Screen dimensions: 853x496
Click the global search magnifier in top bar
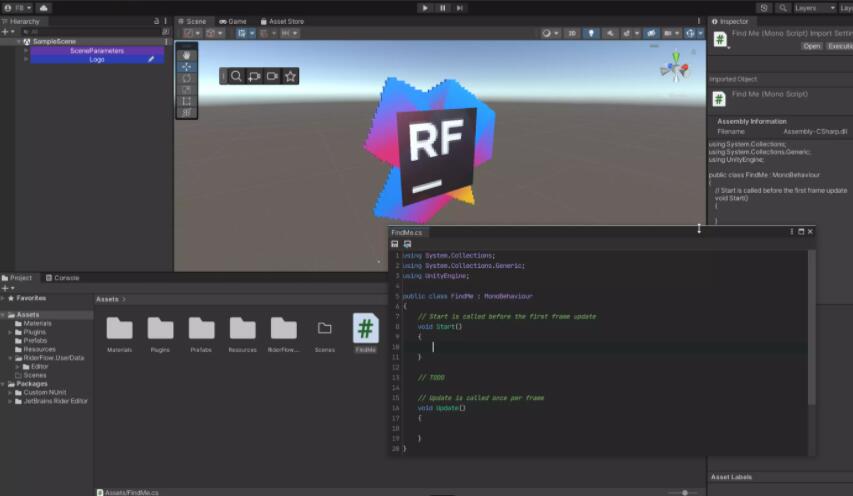click(782, 8)
